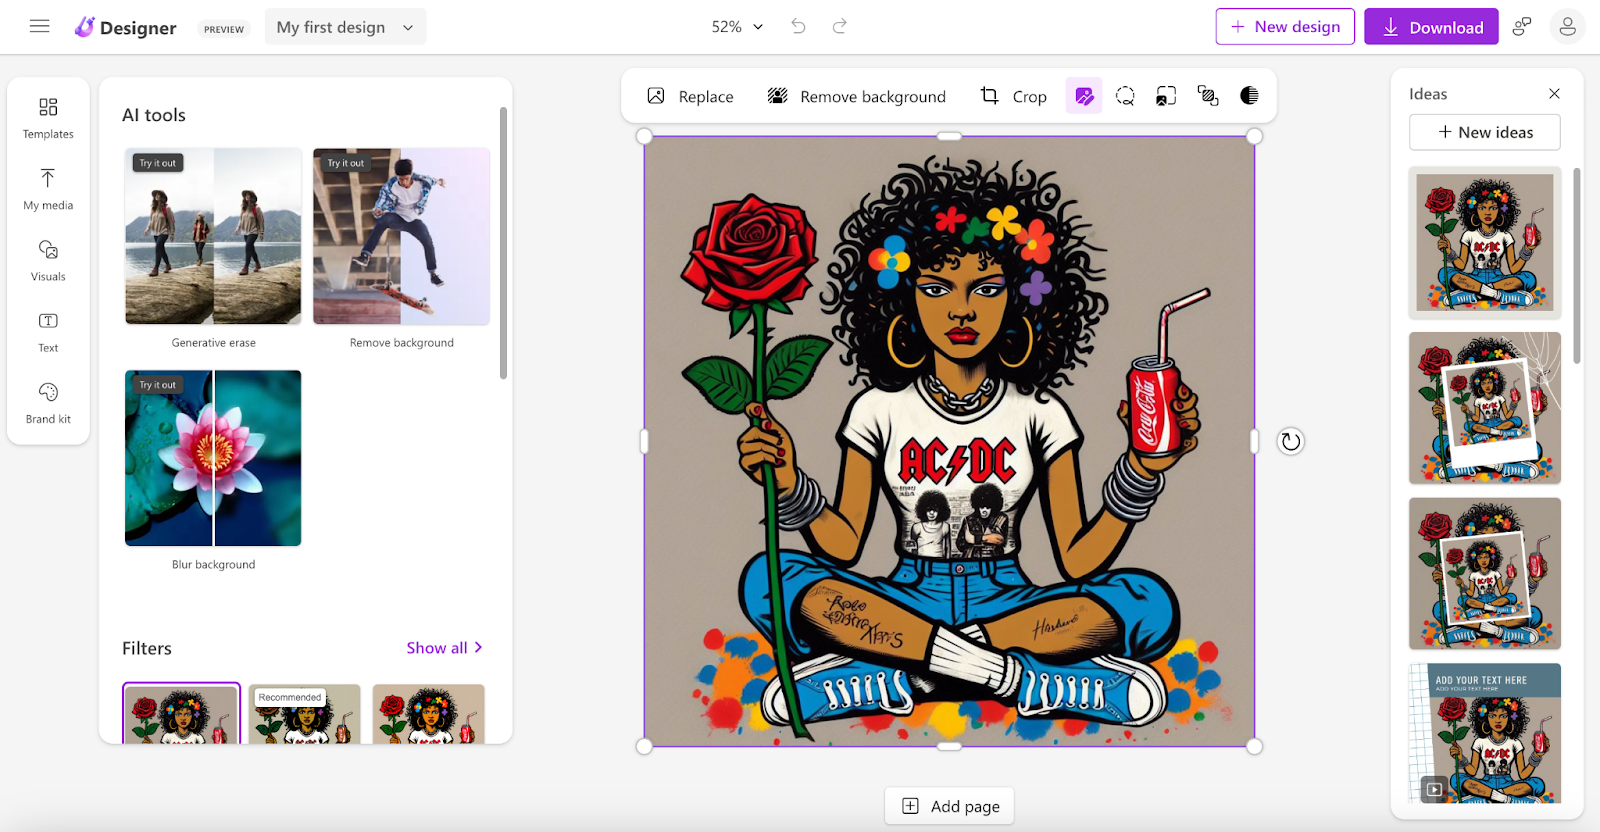
Task: Click the Replace image tool
Action: 690,96
